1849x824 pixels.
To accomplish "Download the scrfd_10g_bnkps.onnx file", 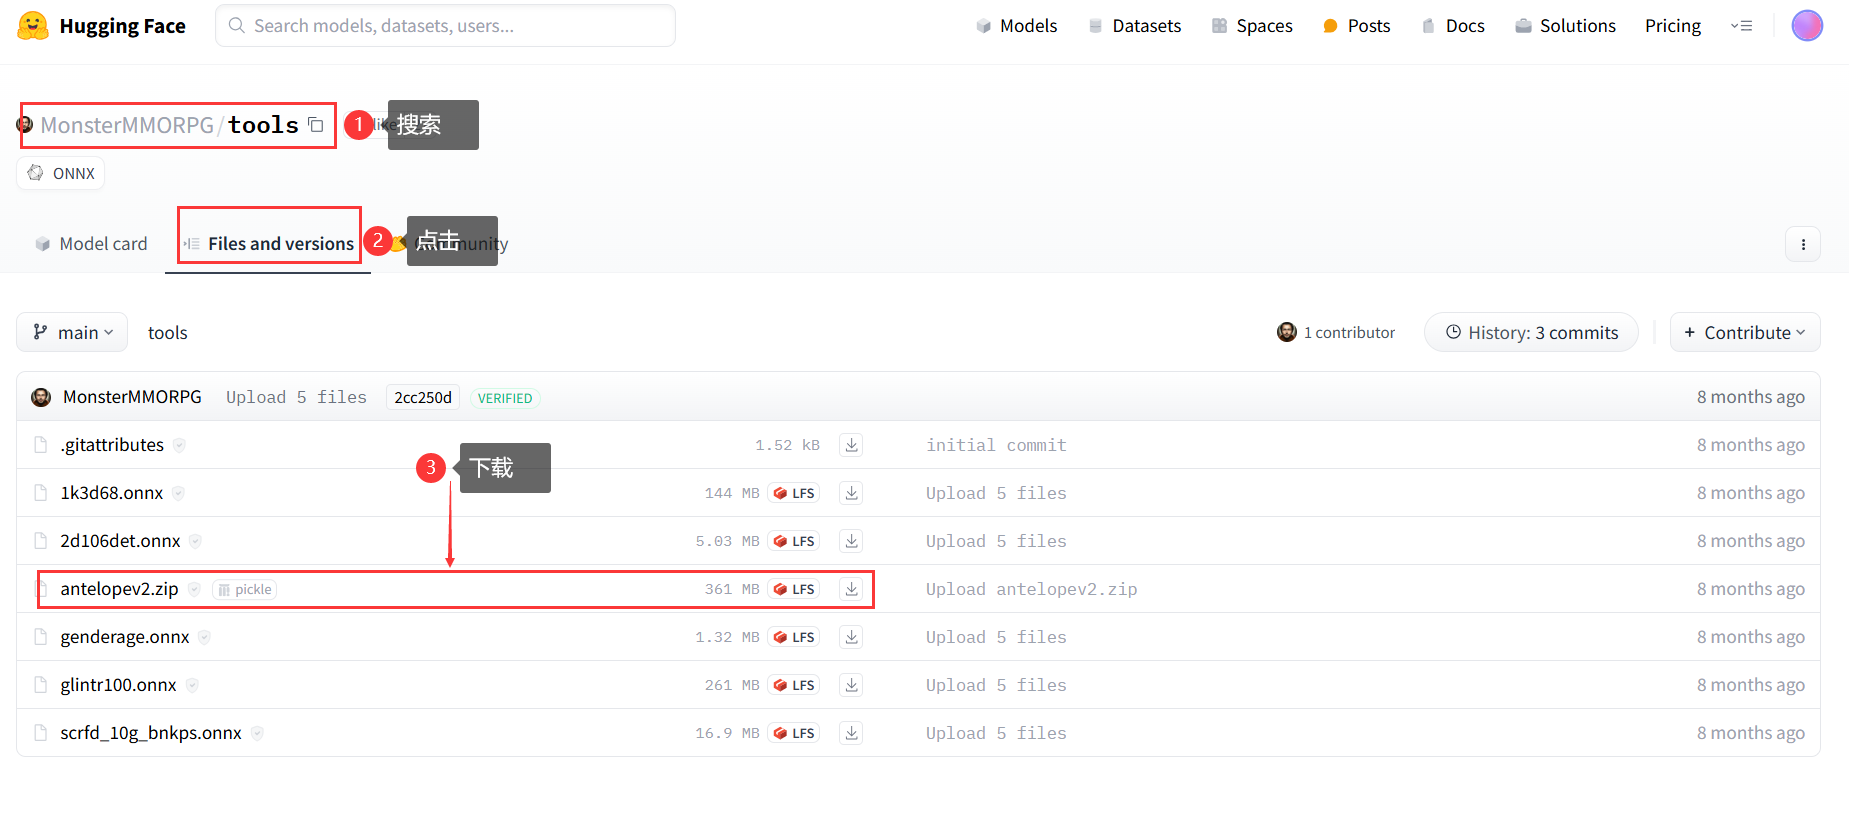I will (851, 733).
